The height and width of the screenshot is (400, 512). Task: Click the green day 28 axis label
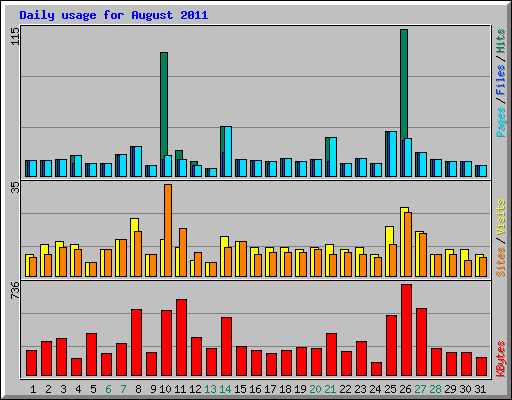(435, 389)
